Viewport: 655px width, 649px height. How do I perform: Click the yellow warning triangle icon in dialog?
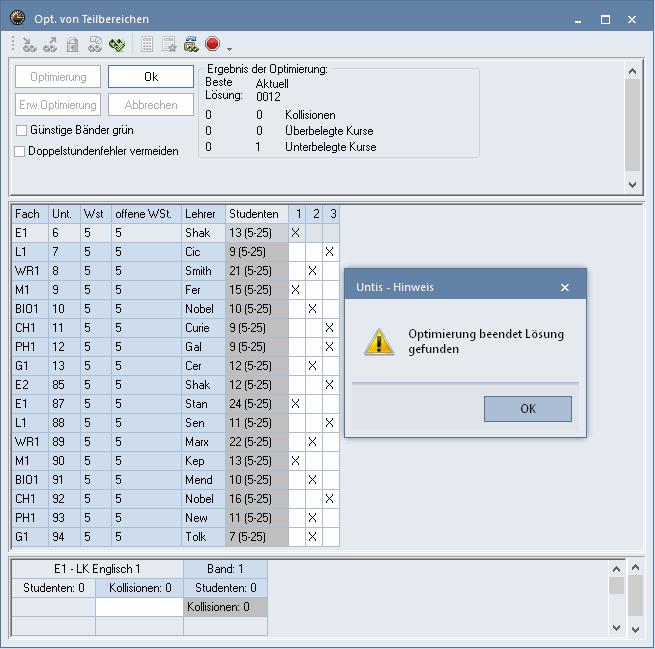pos(379,342)
